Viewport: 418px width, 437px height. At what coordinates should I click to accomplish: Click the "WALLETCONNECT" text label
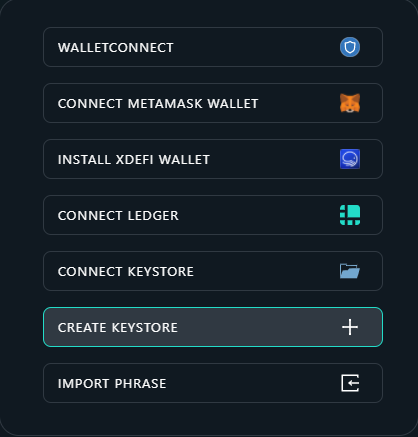tap(116, 48)
